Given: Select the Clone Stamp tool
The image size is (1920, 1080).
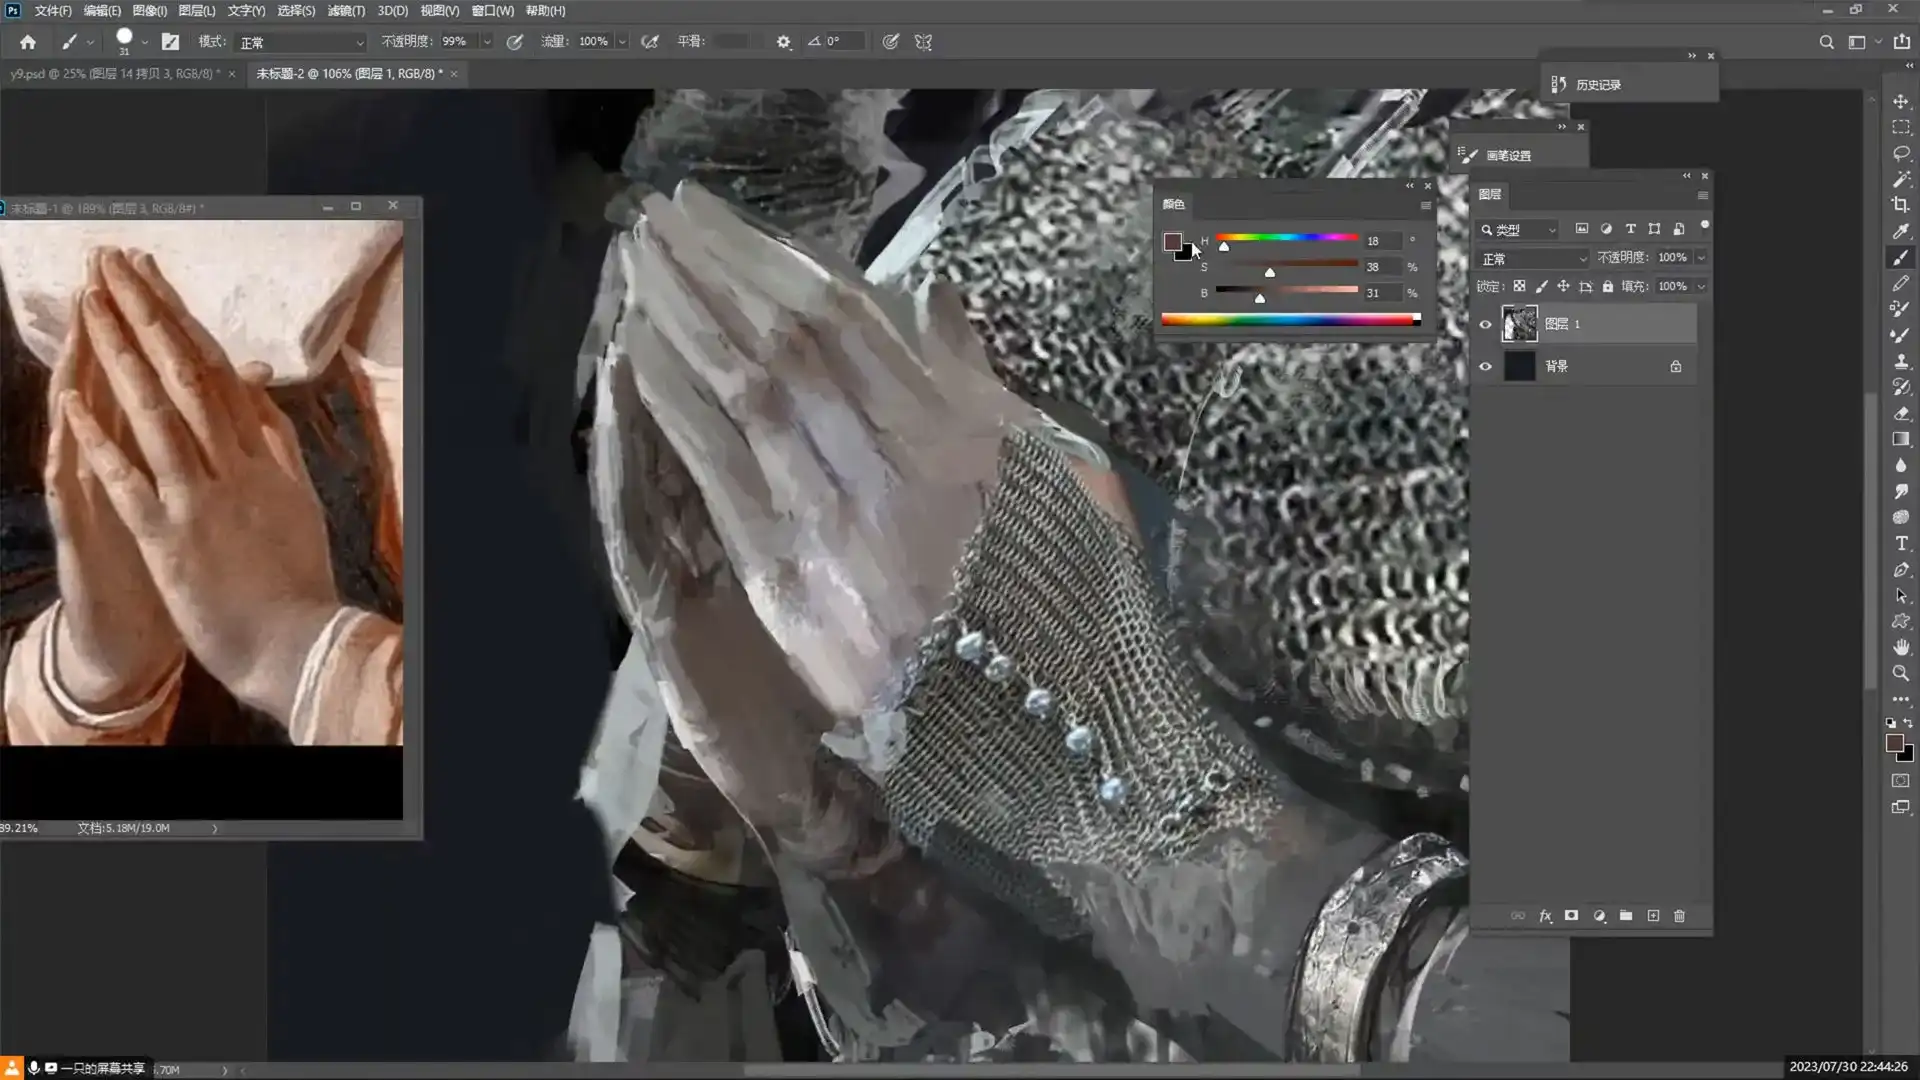Looking at the screenshot, I should (1900, 361).
